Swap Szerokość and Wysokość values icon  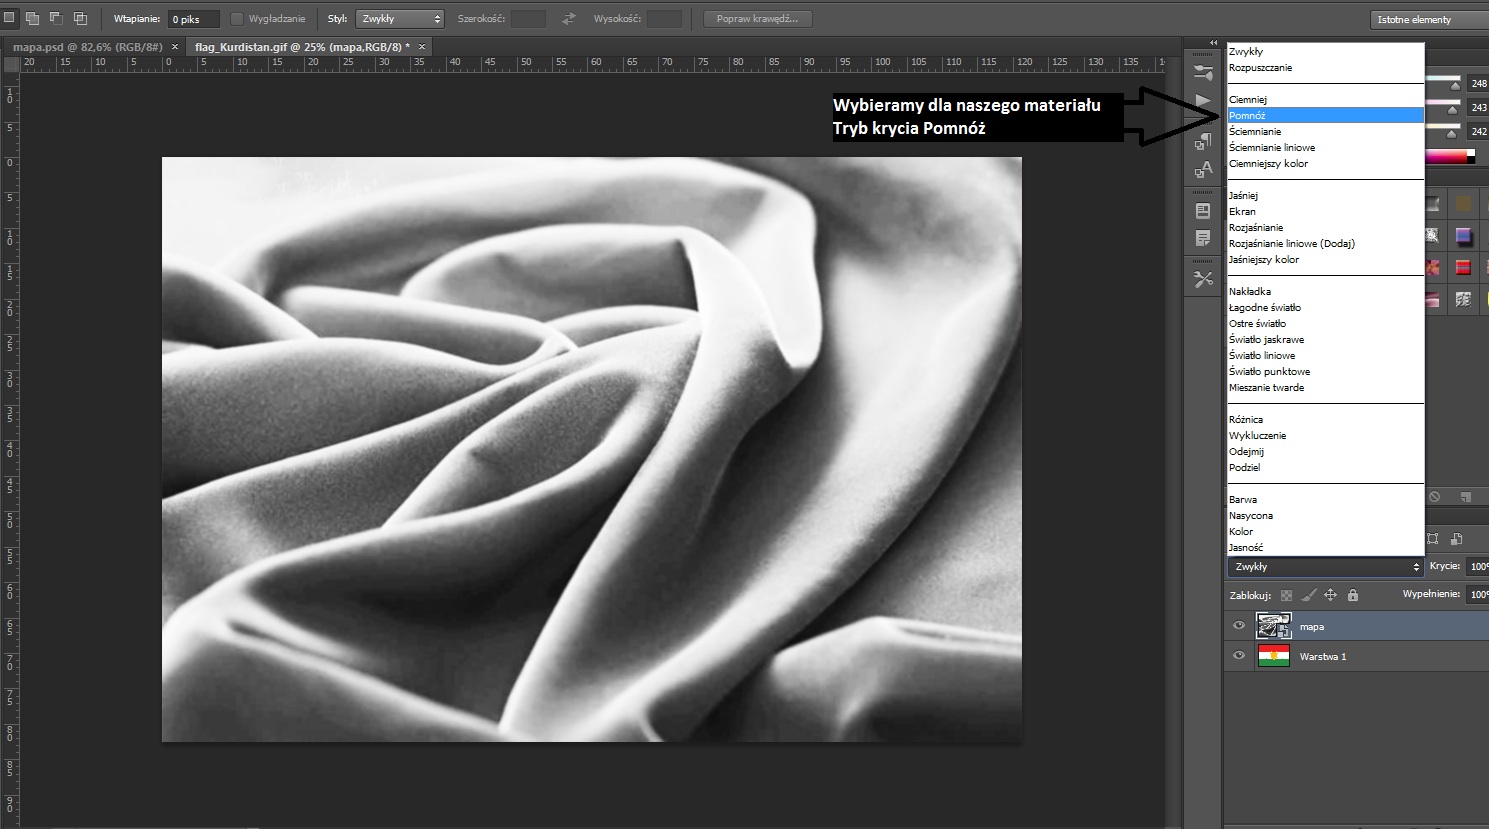[x=569, y=18]
